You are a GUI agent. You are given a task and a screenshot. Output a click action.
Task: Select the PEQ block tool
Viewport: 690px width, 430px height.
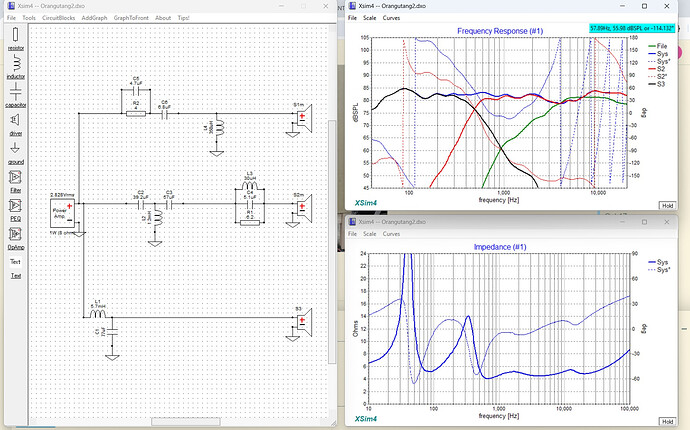click(x=15, y=209)
